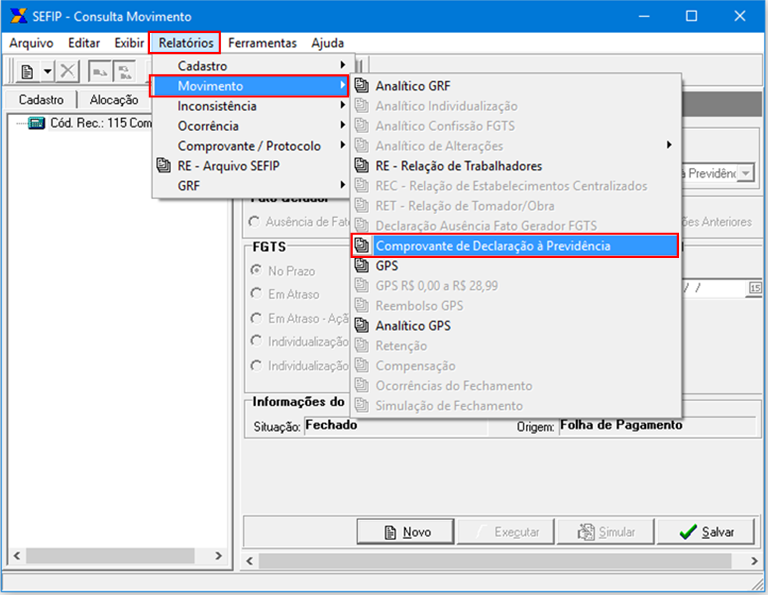Viewport: 768px width, 595px height.
Task: Maximize the SEFIP window
Action: 691,16
